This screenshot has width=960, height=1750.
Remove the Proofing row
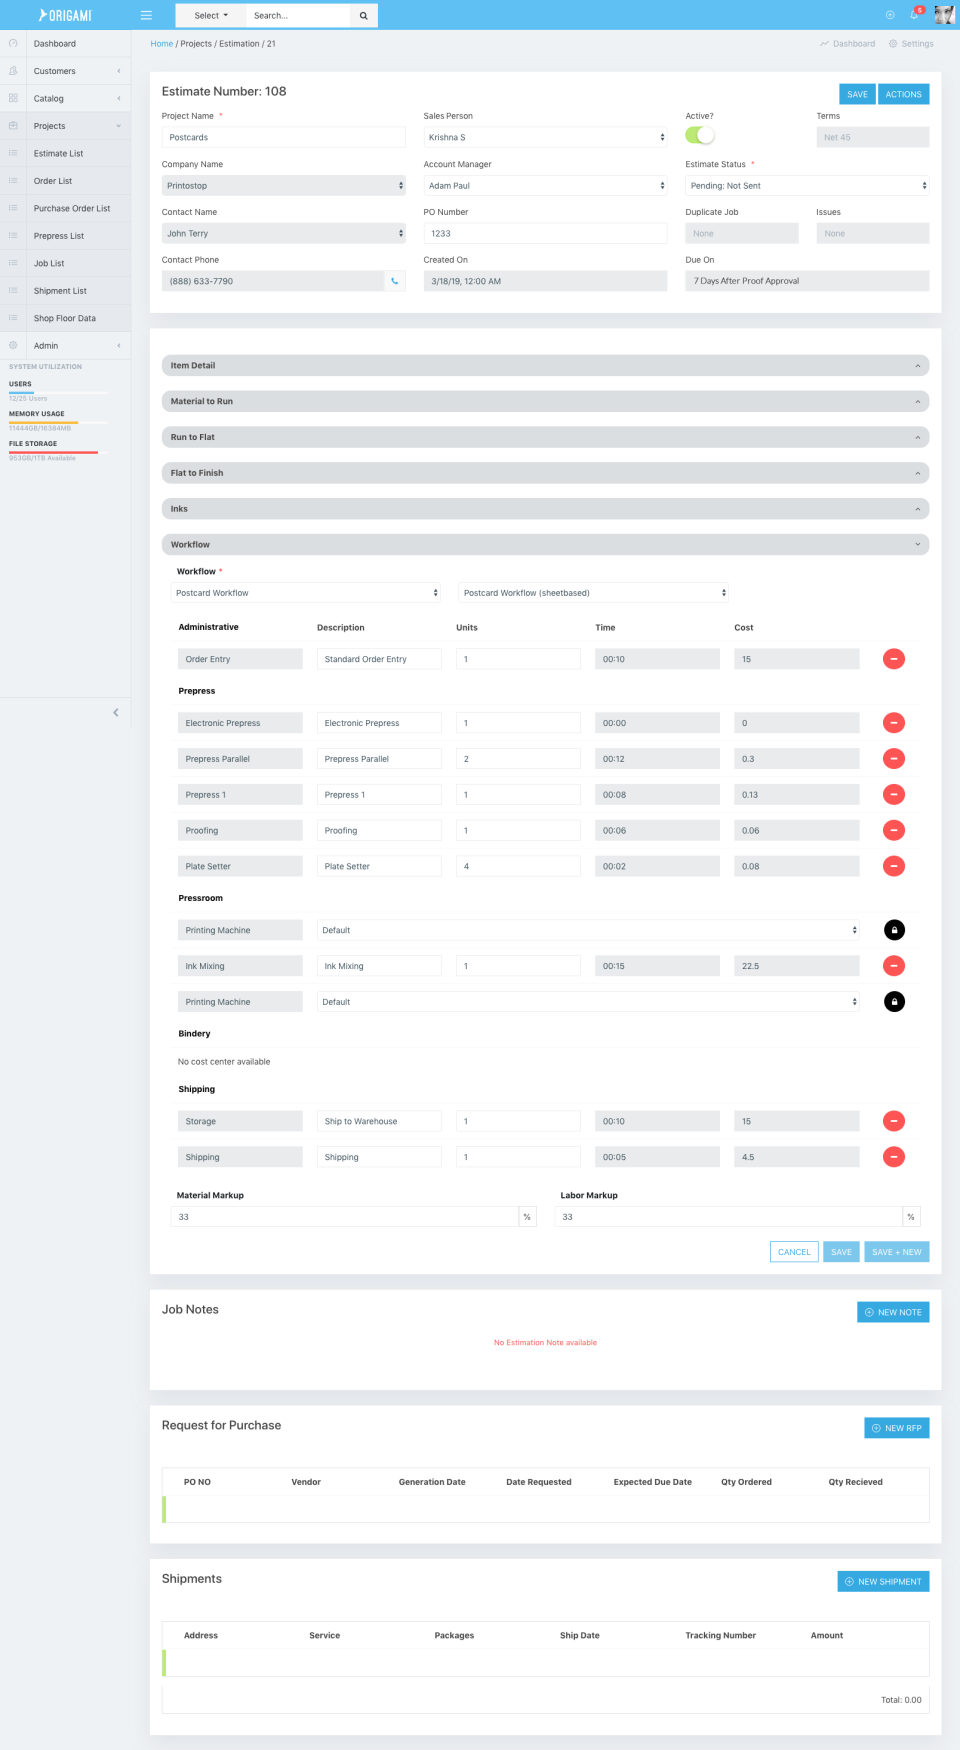(x=894, y=830)
